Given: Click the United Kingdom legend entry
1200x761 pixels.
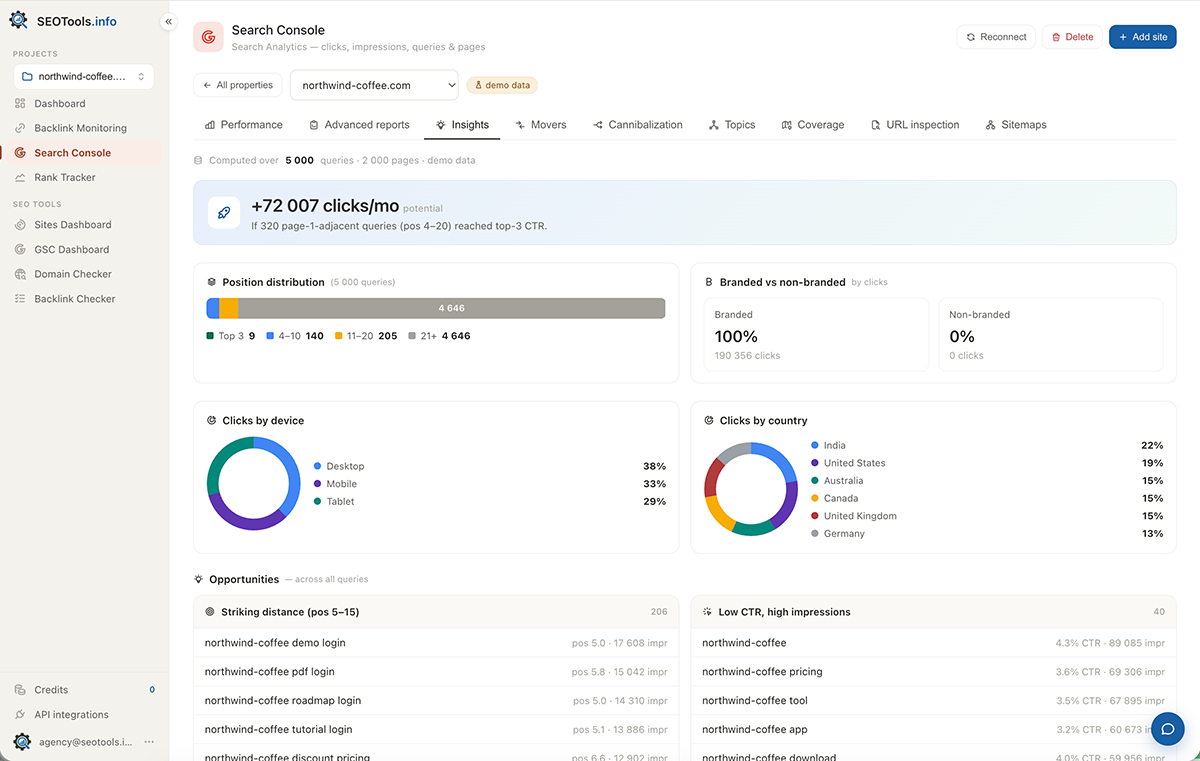Looking at the screenshot, I should (987, 516).
